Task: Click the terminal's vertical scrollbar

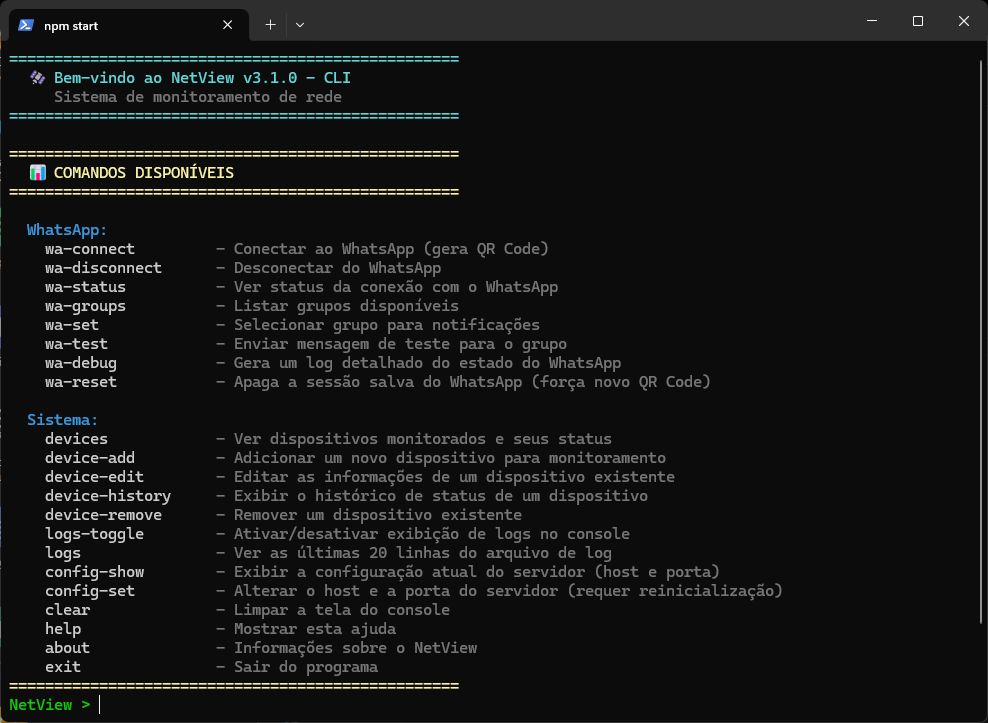Action: [x=981, y=380]
